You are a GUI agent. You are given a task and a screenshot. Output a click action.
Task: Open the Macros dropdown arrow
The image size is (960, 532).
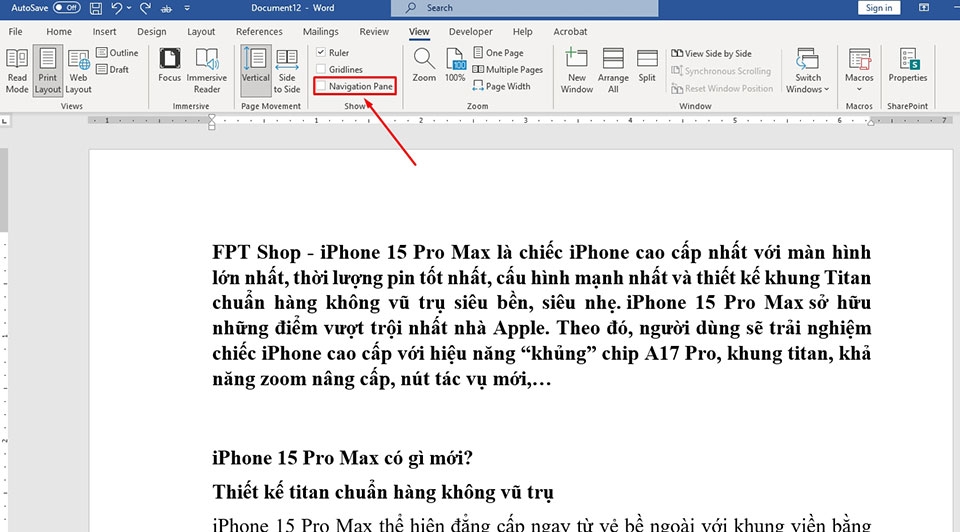click(859, 89)
